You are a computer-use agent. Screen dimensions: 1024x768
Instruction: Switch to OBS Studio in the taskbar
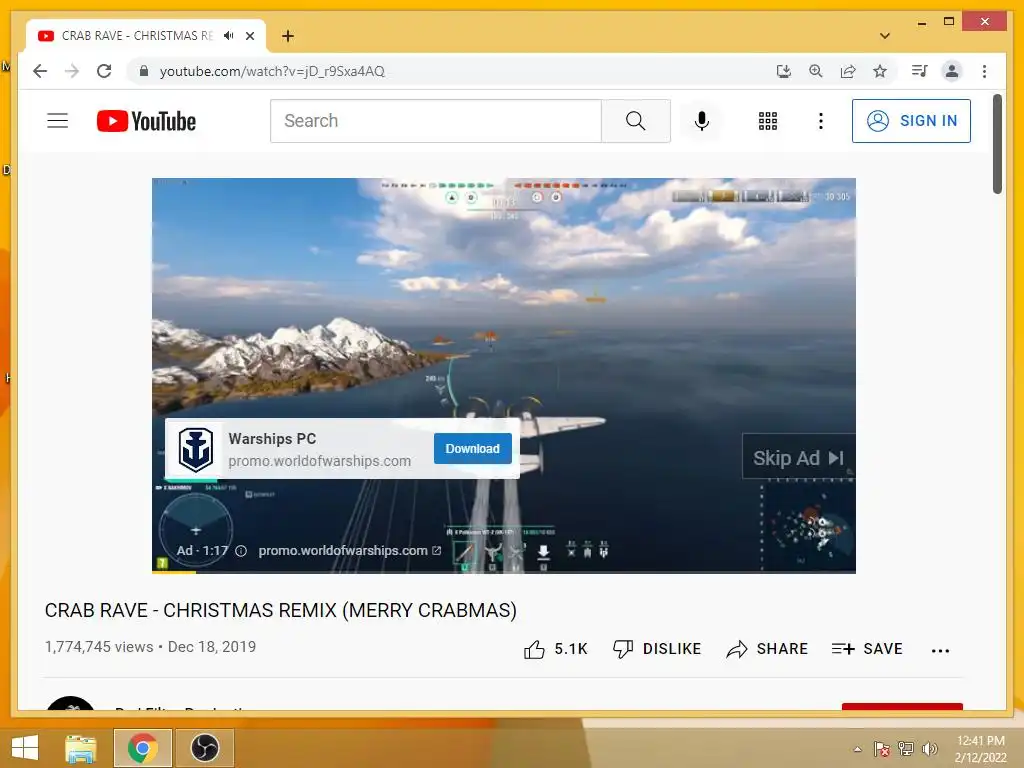point(204,748)
